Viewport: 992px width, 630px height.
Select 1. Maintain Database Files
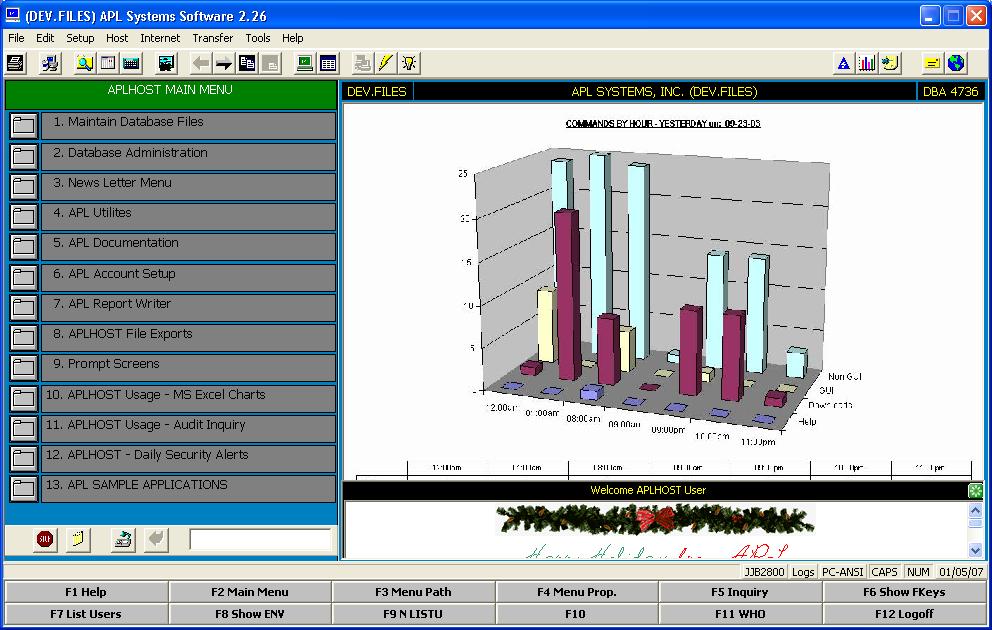(188, 125)
